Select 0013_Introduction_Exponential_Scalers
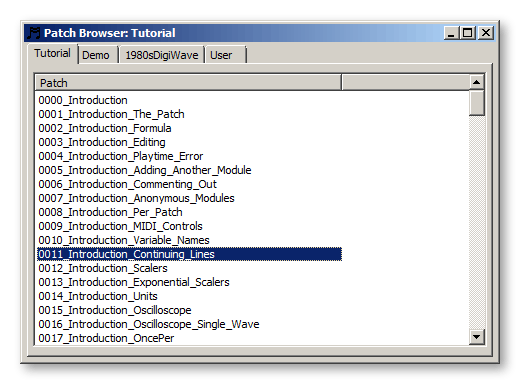 (134, 282)
